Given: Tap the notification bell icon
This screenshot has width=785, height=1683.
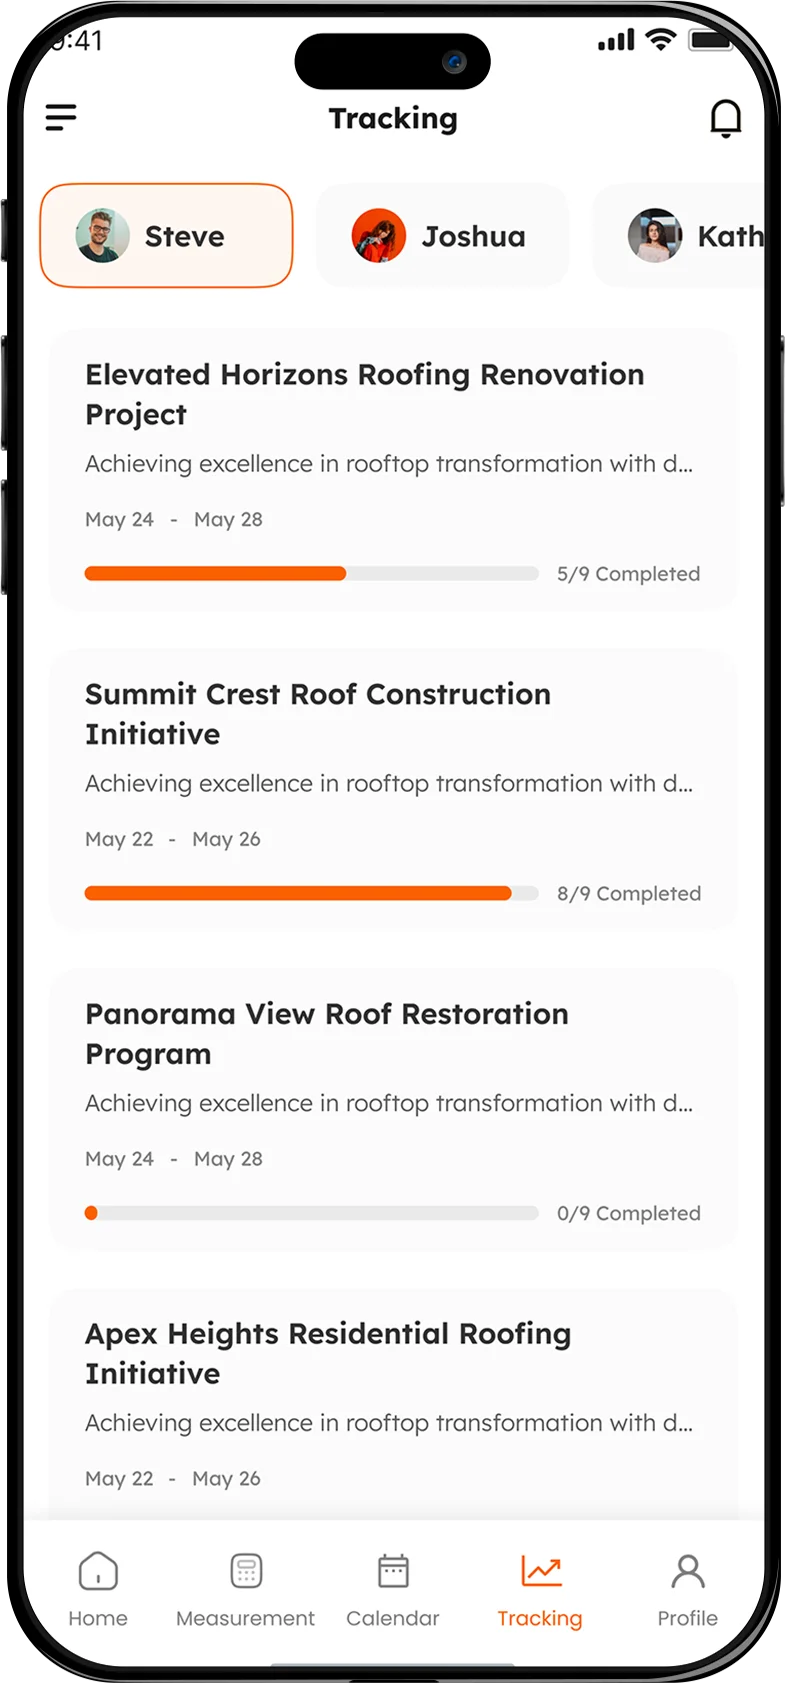Looking at the screenshot, I should point(725,118).
